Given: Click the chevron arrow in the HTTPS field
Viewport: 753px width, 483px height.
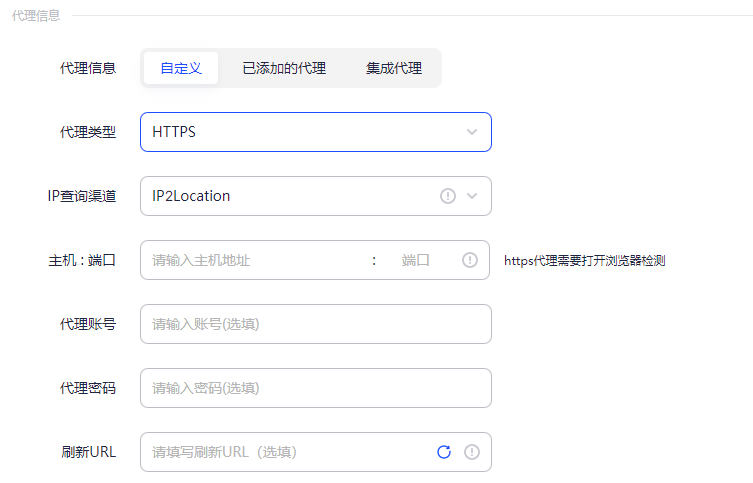Looking at the screenshot, I should (472, 132).
